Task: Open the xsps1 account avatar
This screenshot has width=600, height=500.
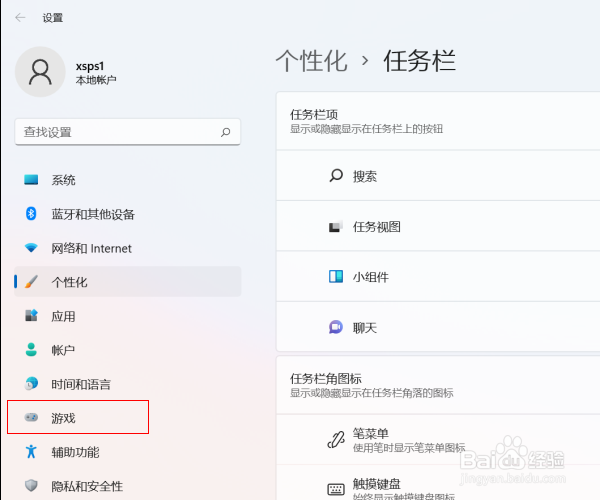Action: point(40,72)
